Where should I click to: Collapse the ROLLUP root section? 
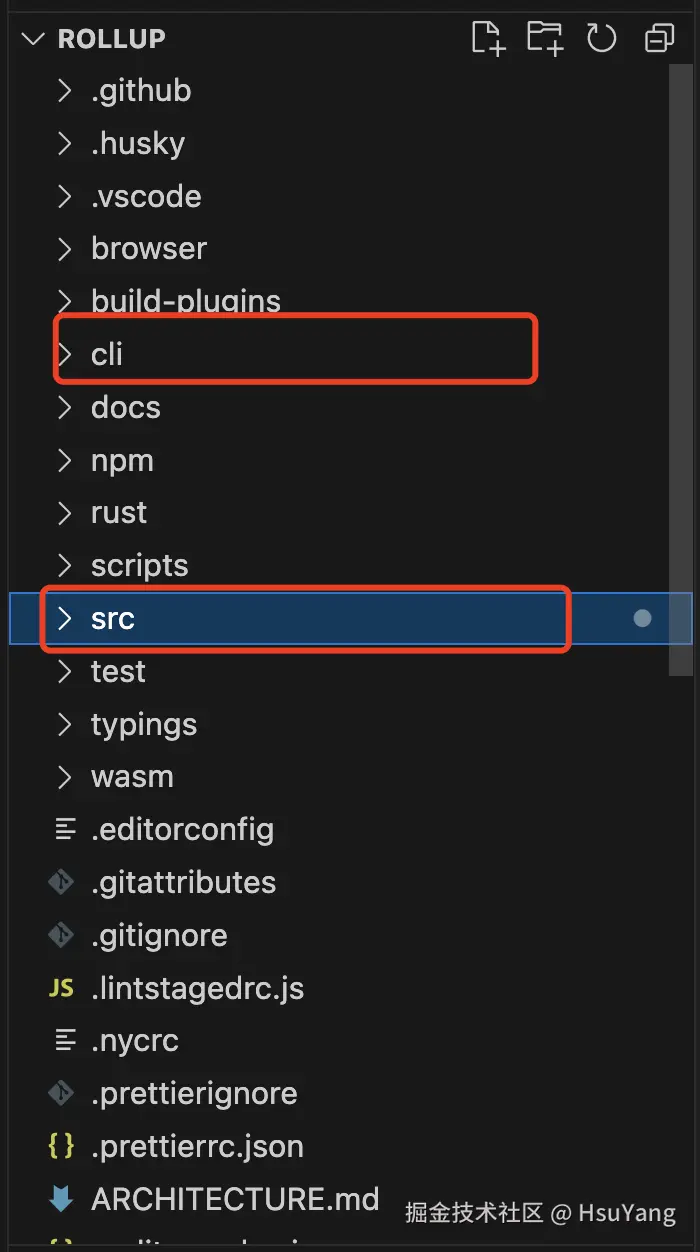point(34,39)
